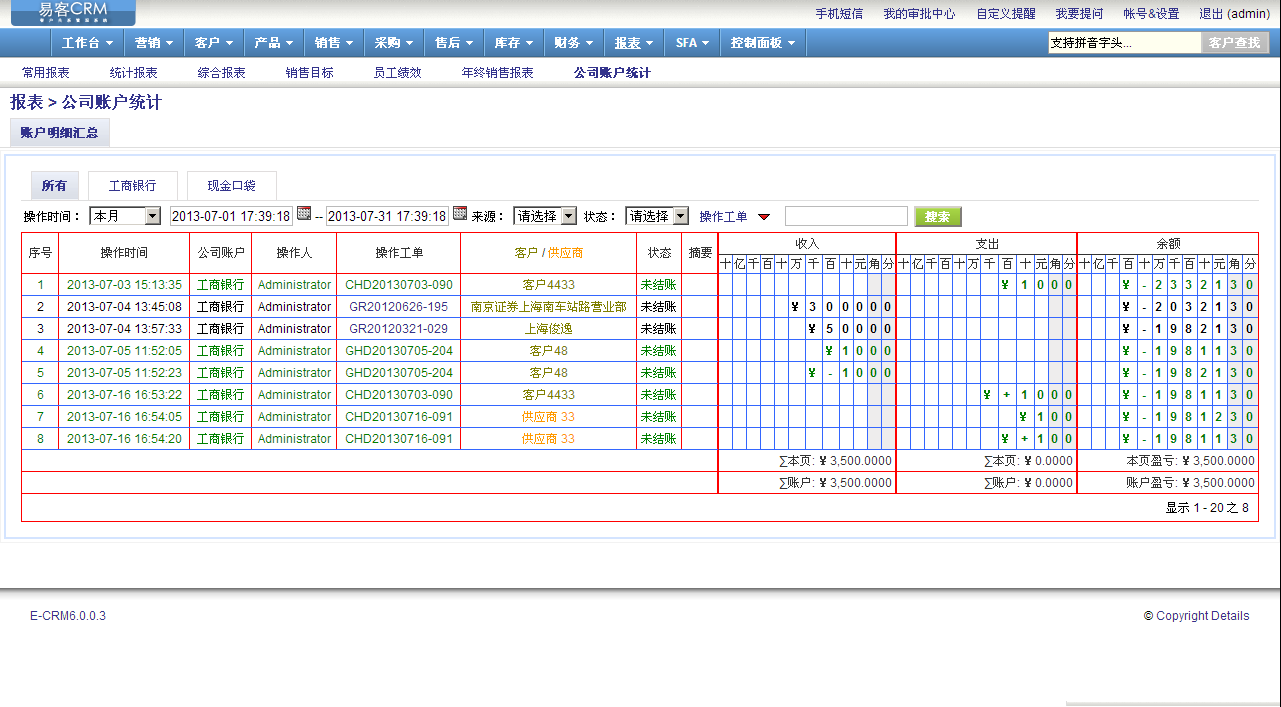Open customer link 上海俊逸

click(x=548, y=329)
